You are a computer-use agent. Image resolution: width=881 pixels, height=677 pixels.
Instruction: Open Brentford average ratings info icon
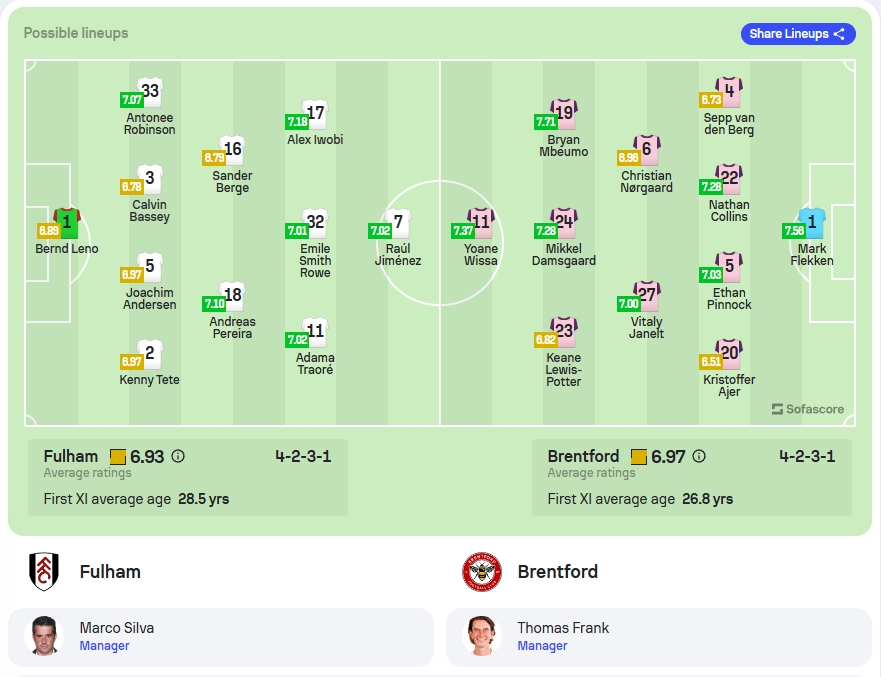point(698,456)
